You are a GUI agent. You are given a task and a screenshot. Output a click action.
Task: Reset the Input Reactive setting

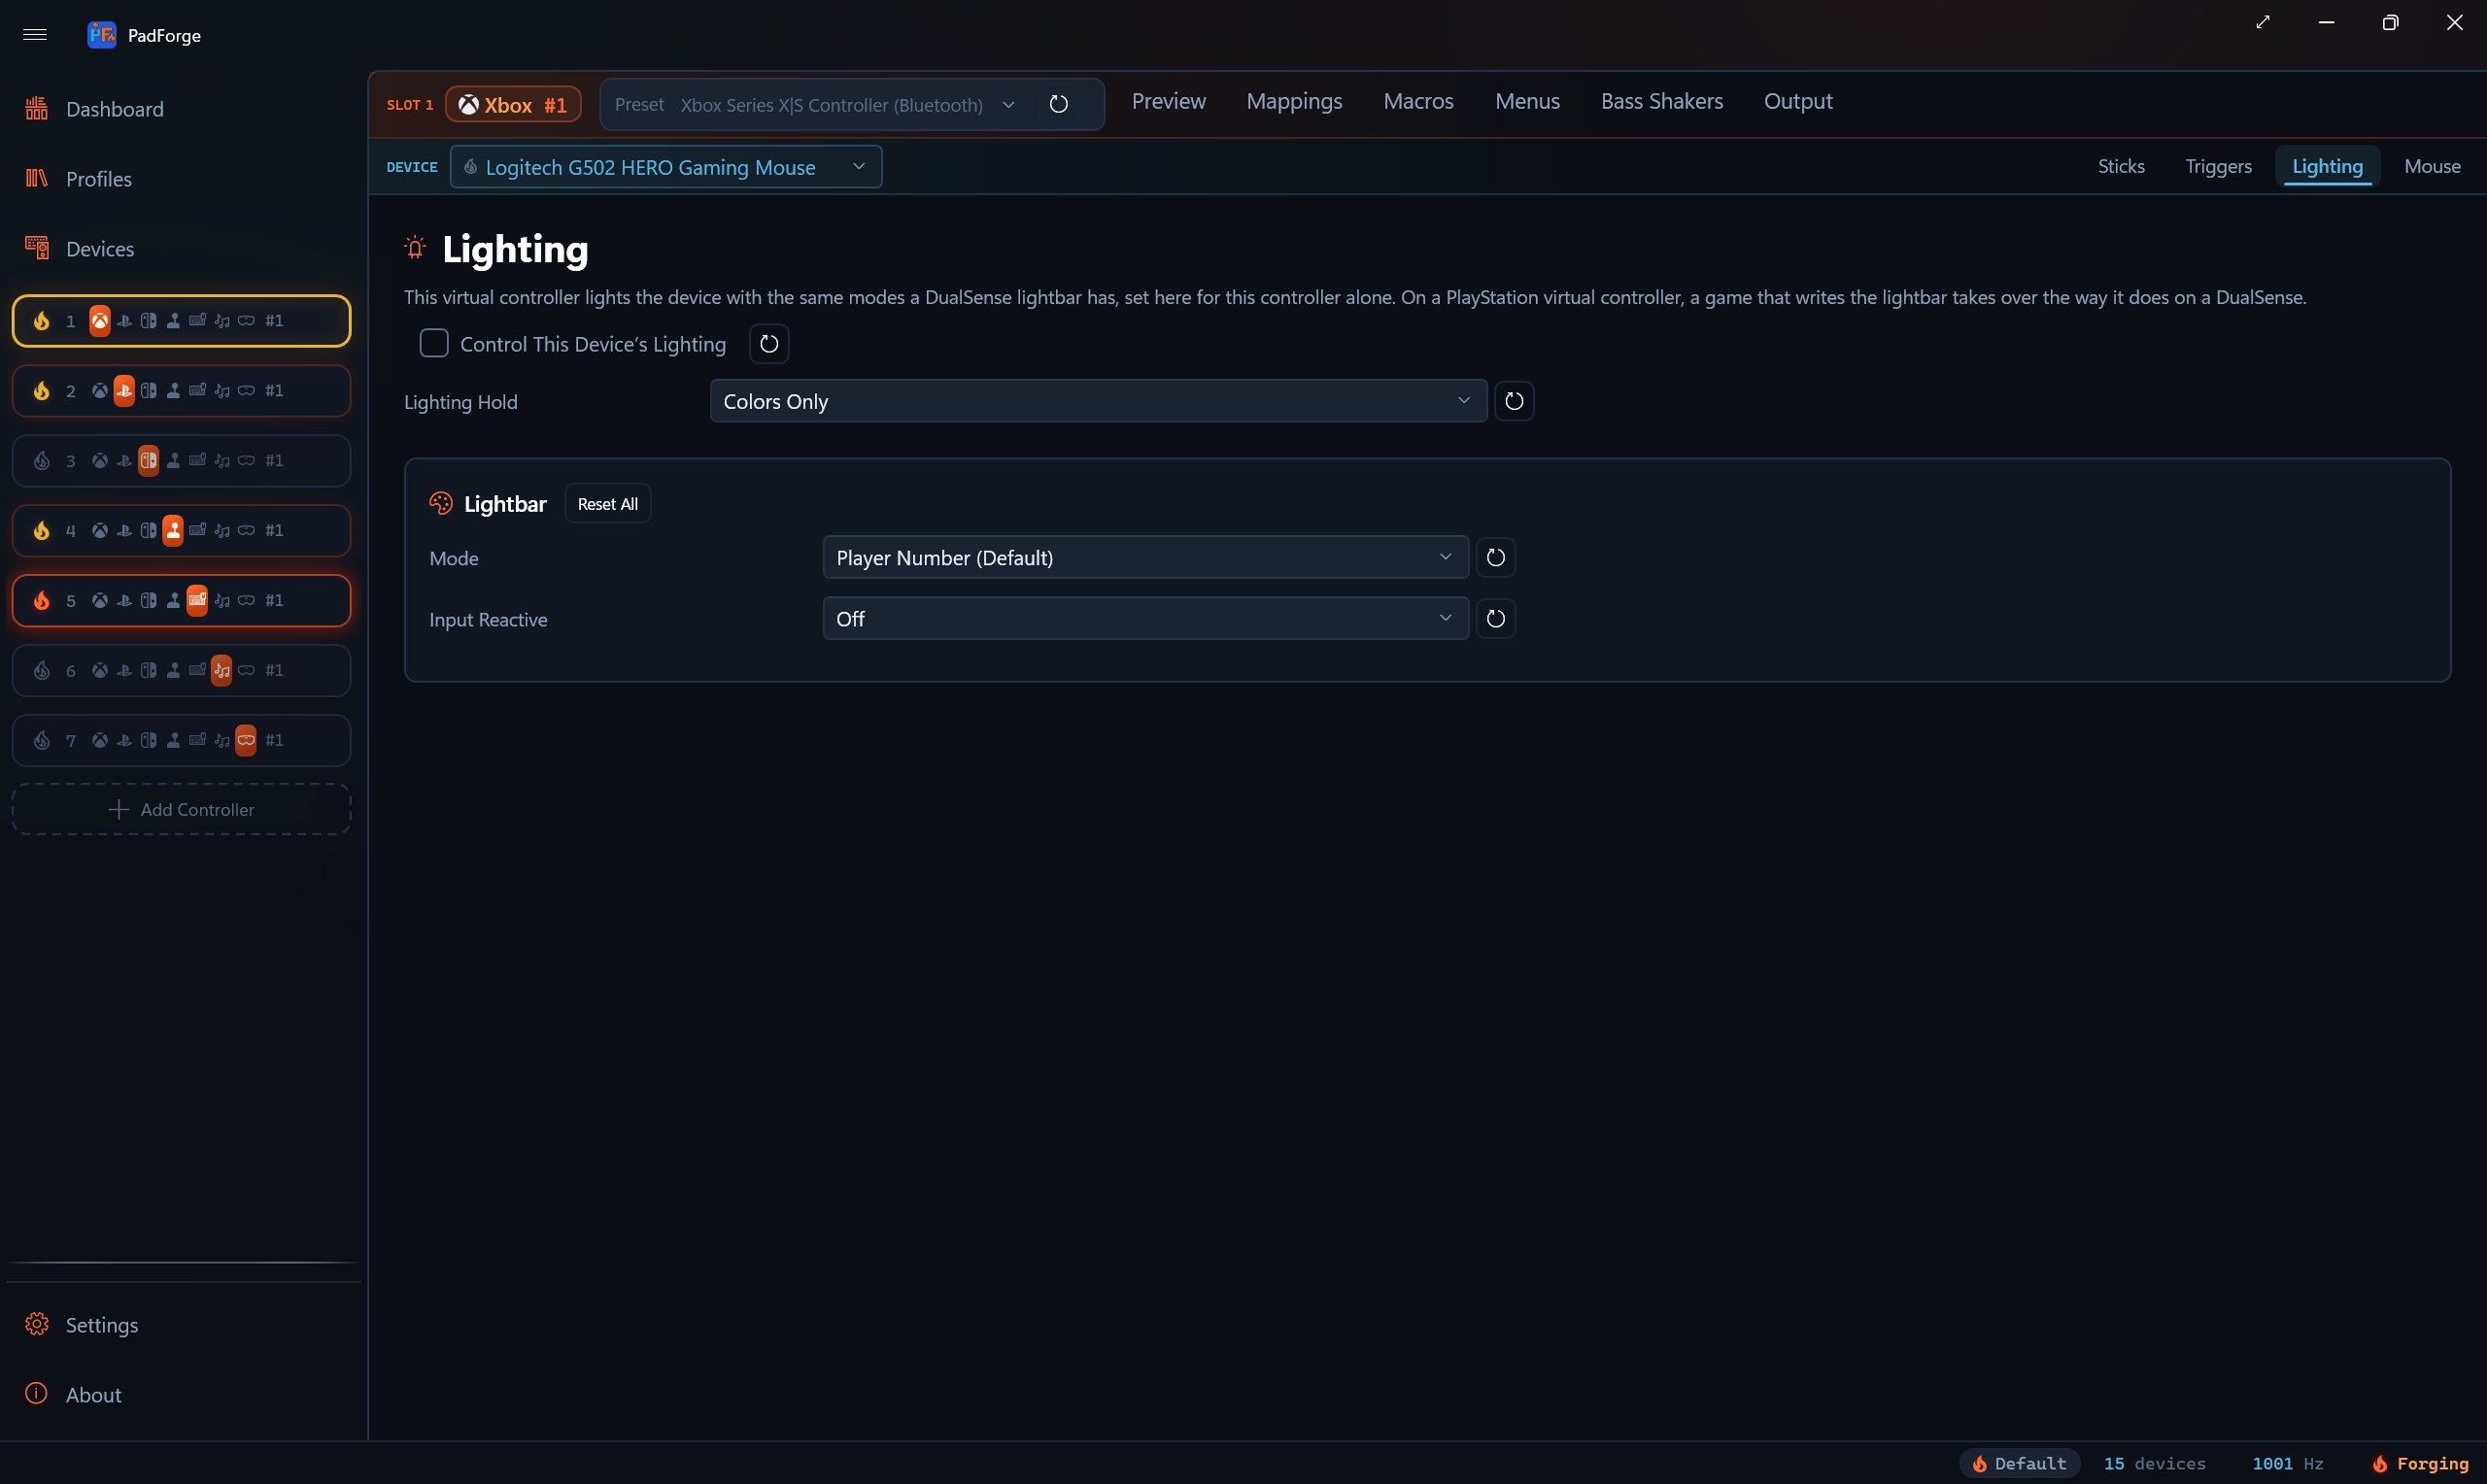tap(1495, 619)
